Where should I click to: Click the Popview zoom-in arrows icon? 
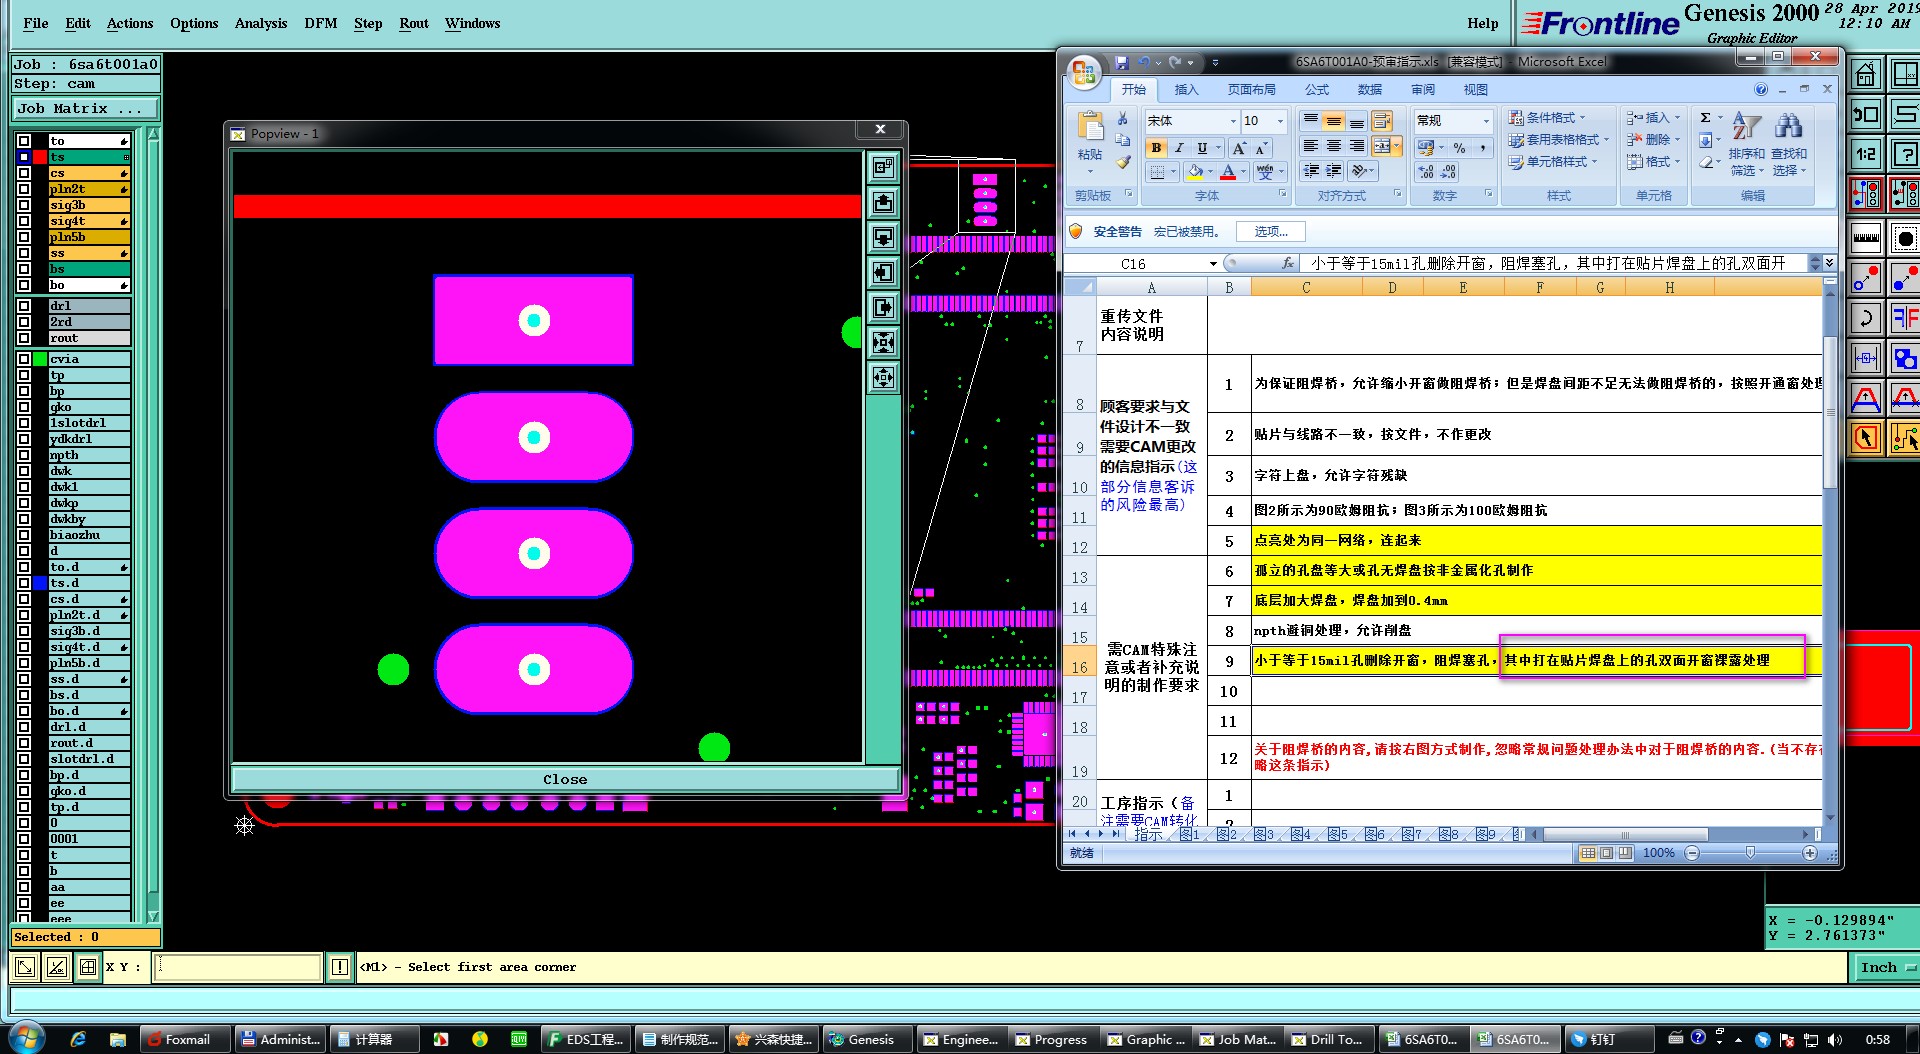pos(883,343)
